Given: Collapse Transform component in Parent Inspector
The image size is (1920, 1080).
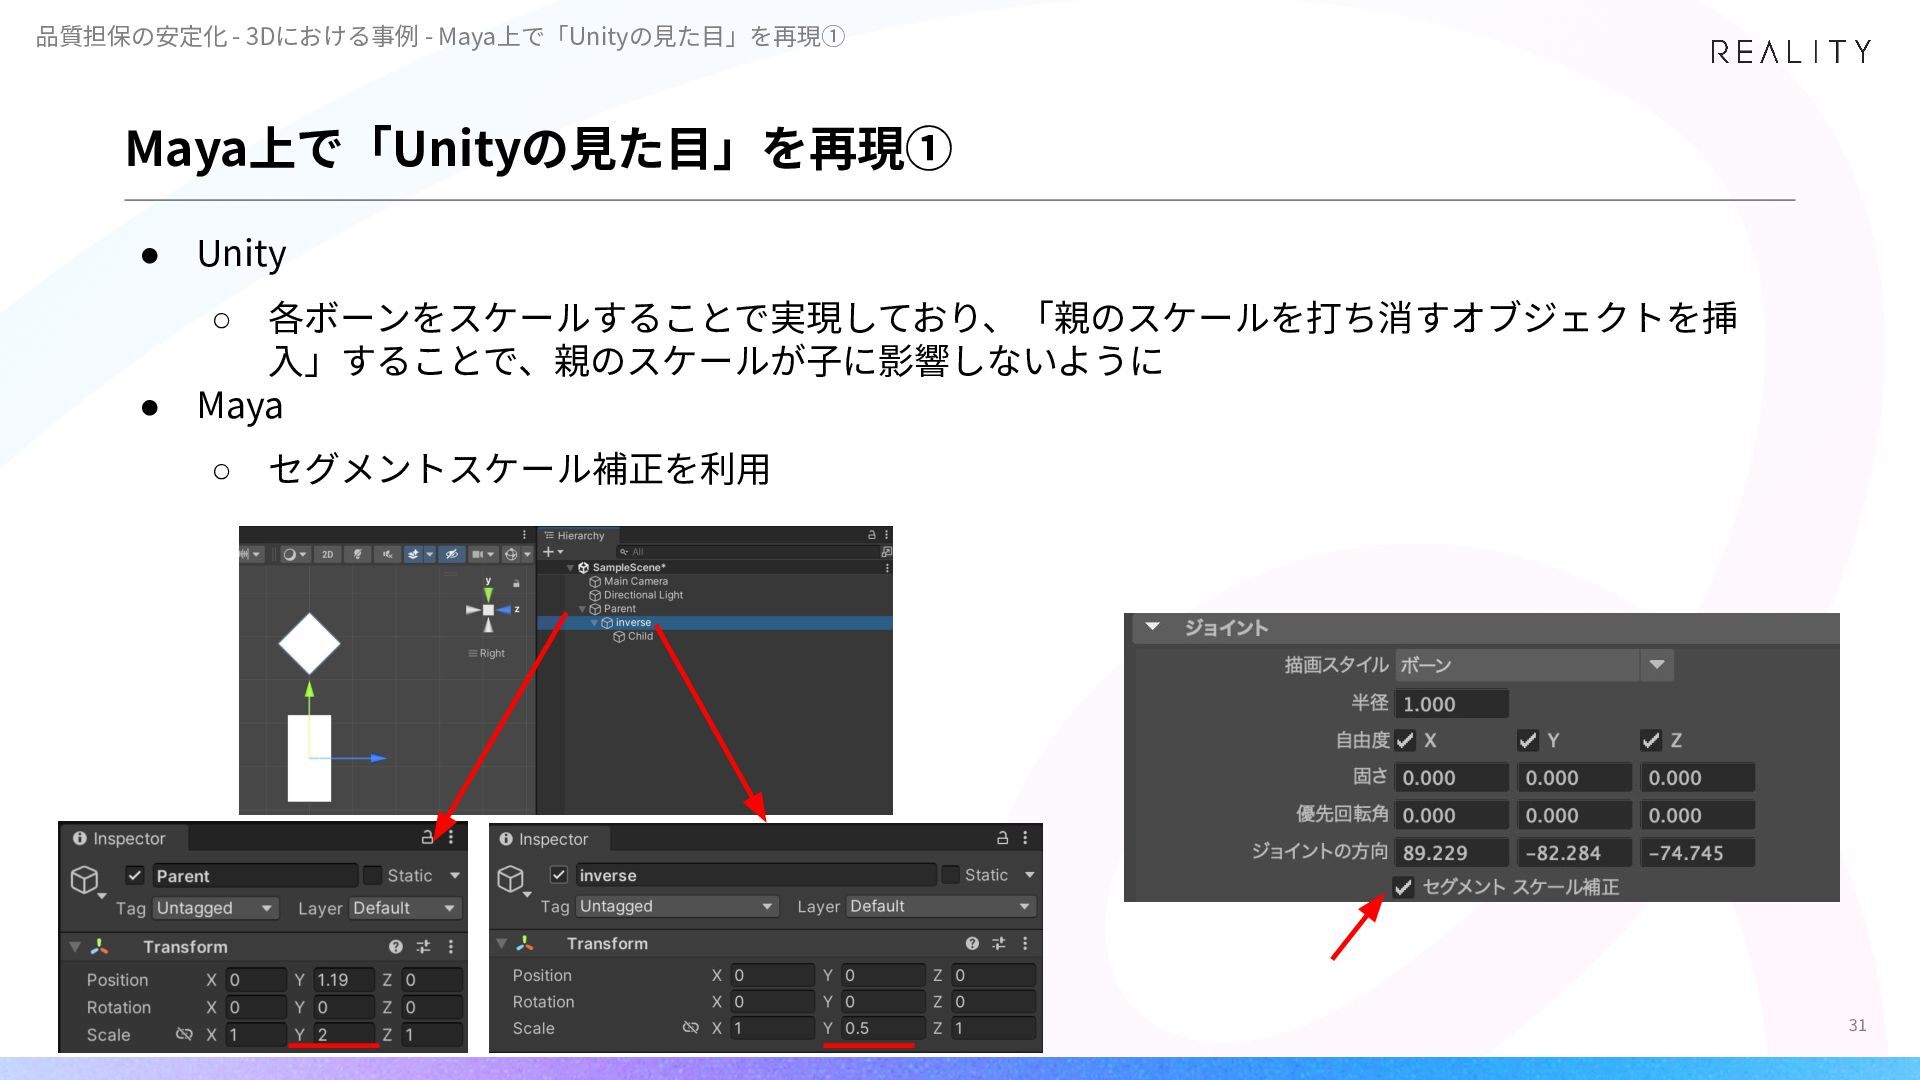Looking at the screenshot, I should (75, 947).
